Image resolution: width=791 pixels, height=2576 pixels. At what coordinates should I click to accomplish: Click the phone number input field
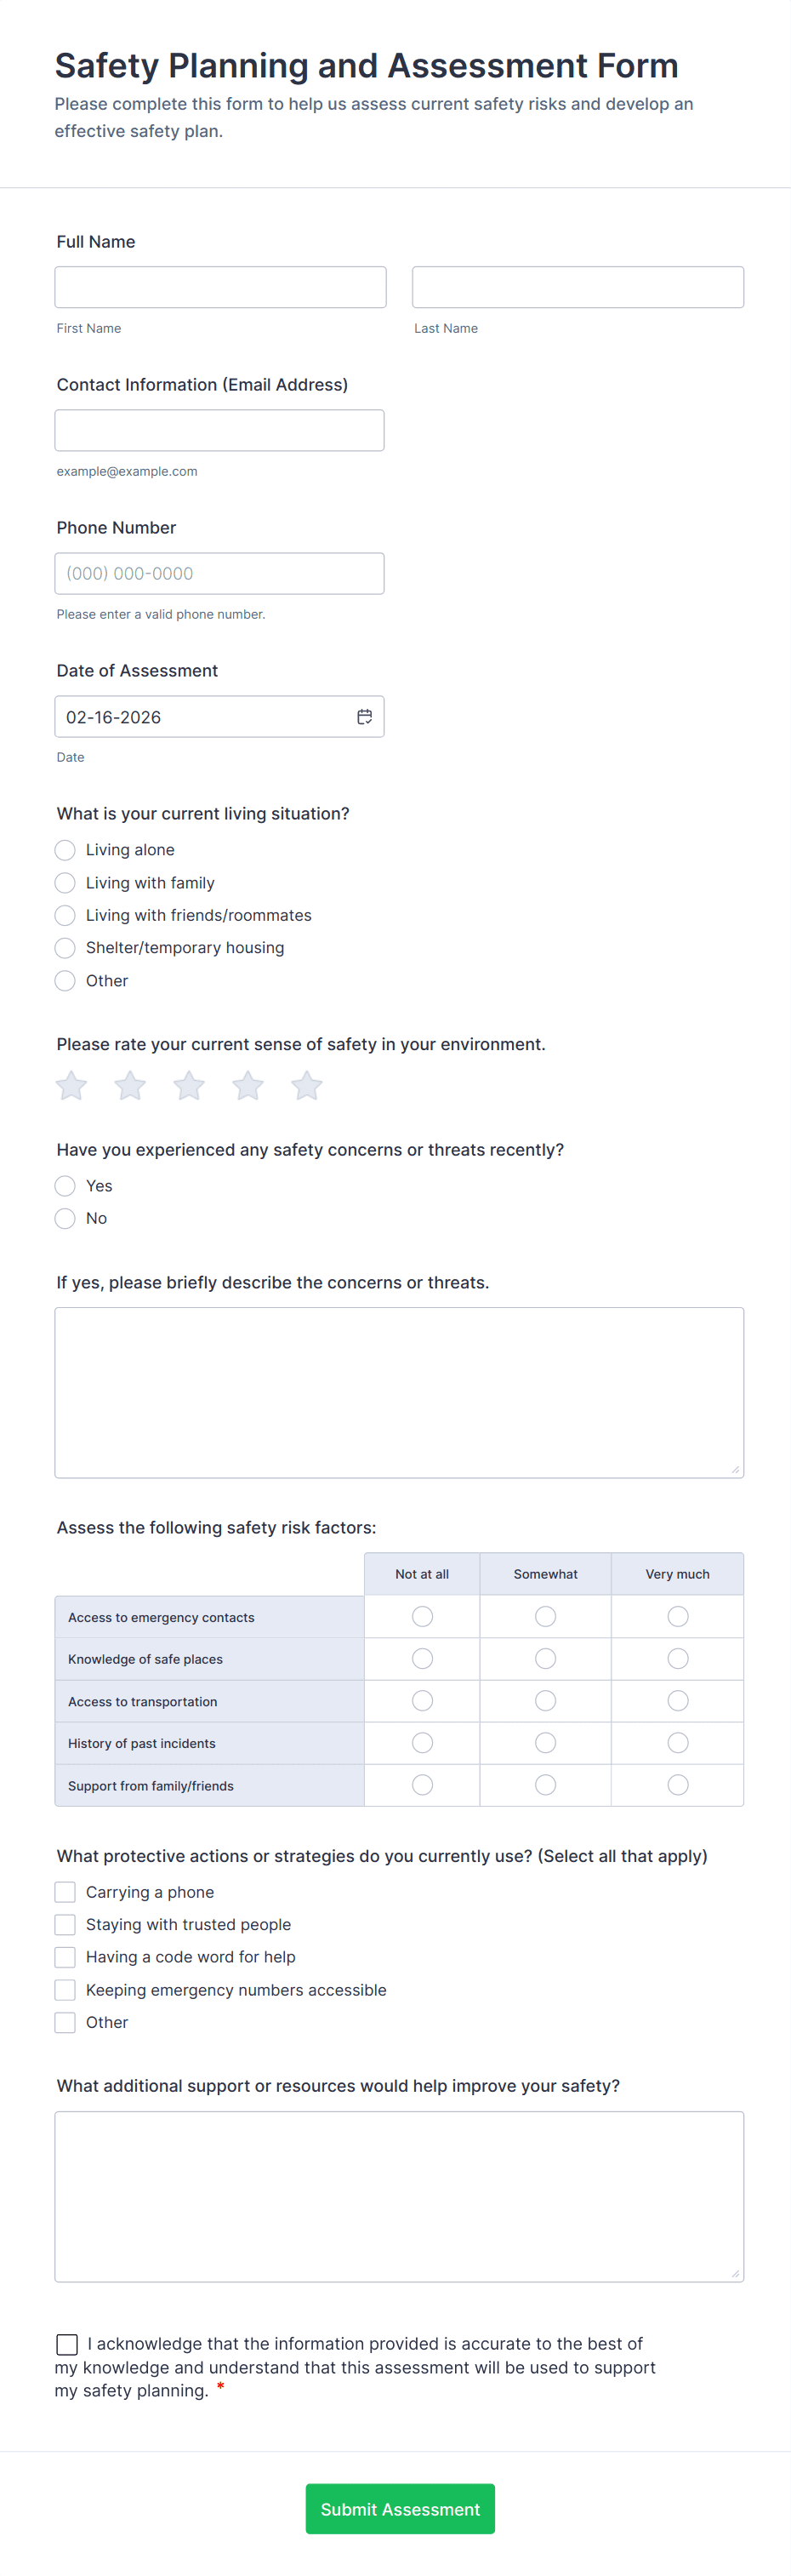coord(219,574)
